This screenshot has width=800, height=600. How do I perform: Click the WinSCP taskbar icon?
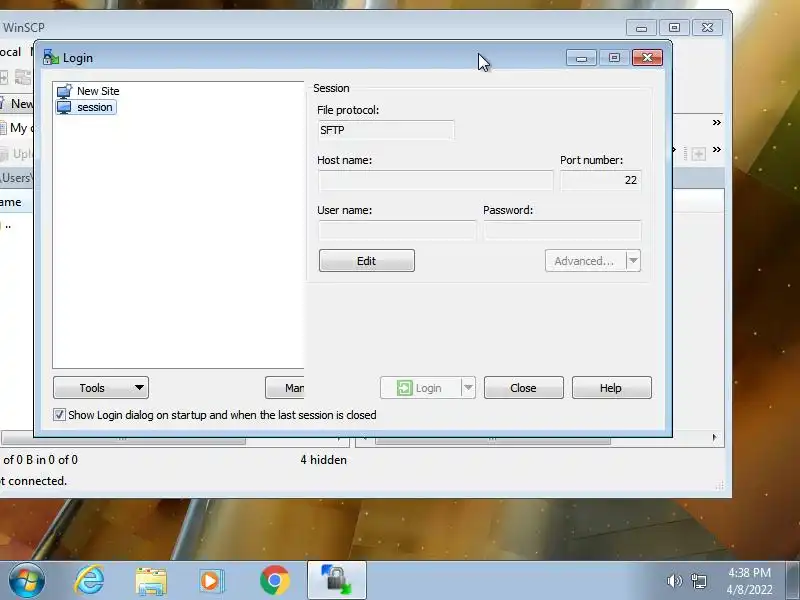click(337, 580)
